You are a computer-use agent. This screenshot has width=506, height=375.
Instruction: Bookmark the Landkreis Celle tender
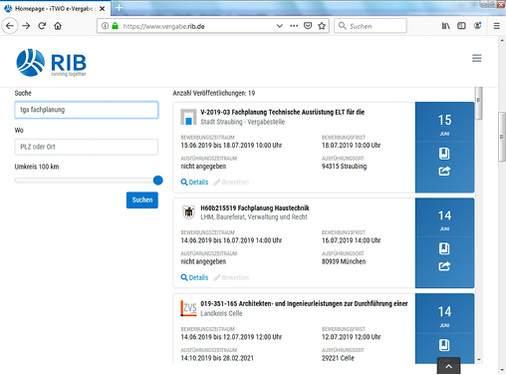coord(444,345)
